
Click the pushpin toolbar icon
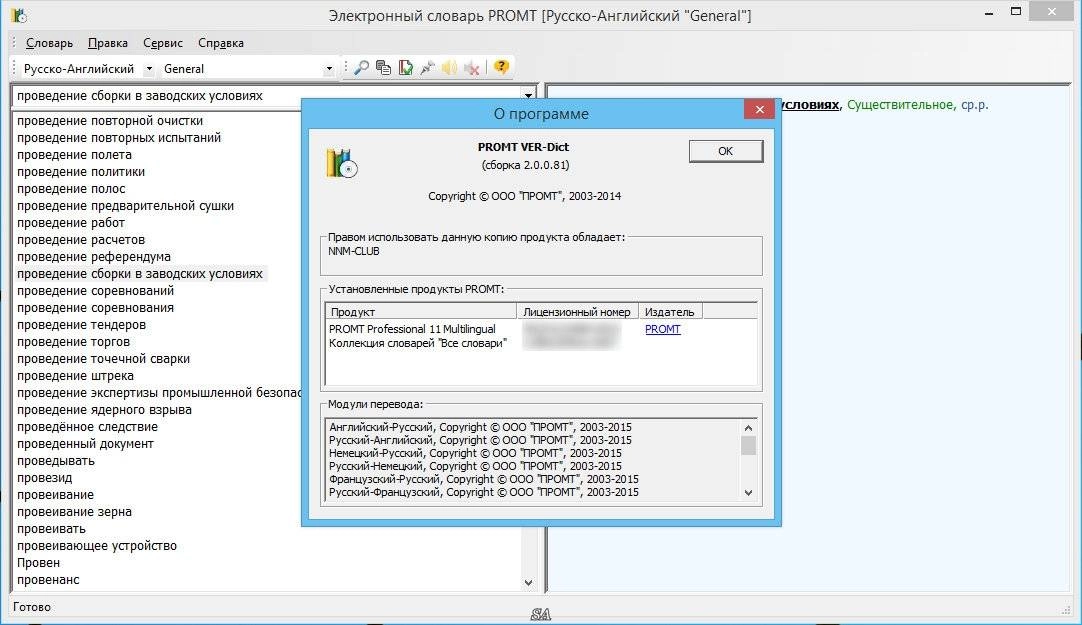(428, 68)
